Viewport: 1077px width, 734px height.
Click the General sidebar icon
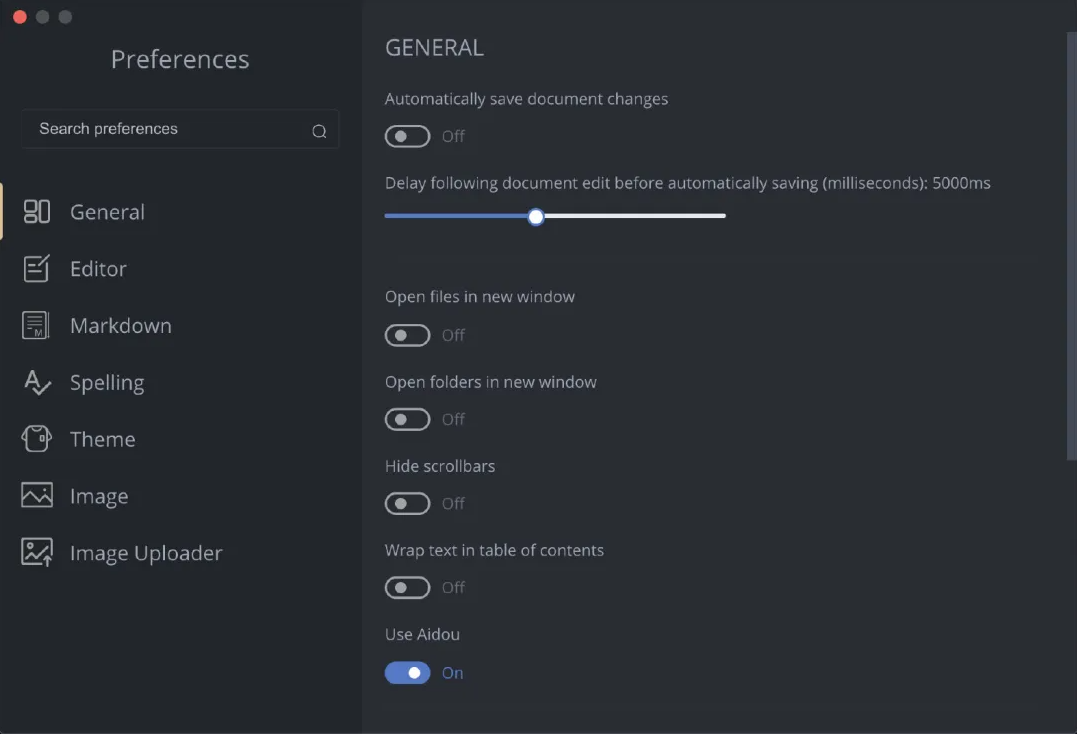coord(36,211)
